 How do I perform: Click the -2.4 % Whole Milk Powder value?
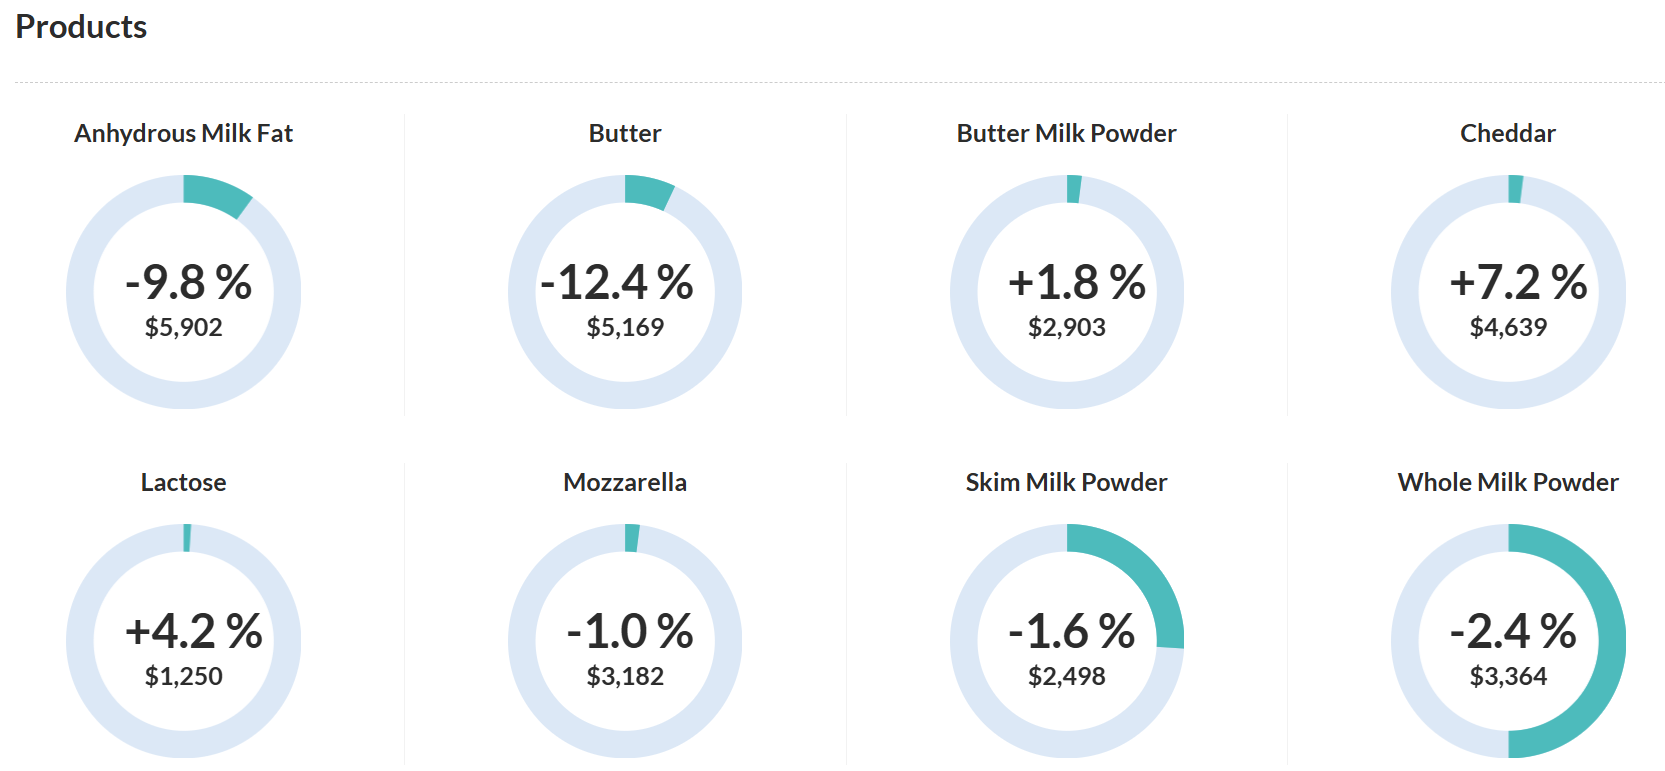pyautogui.click(x=1513, y=631)
